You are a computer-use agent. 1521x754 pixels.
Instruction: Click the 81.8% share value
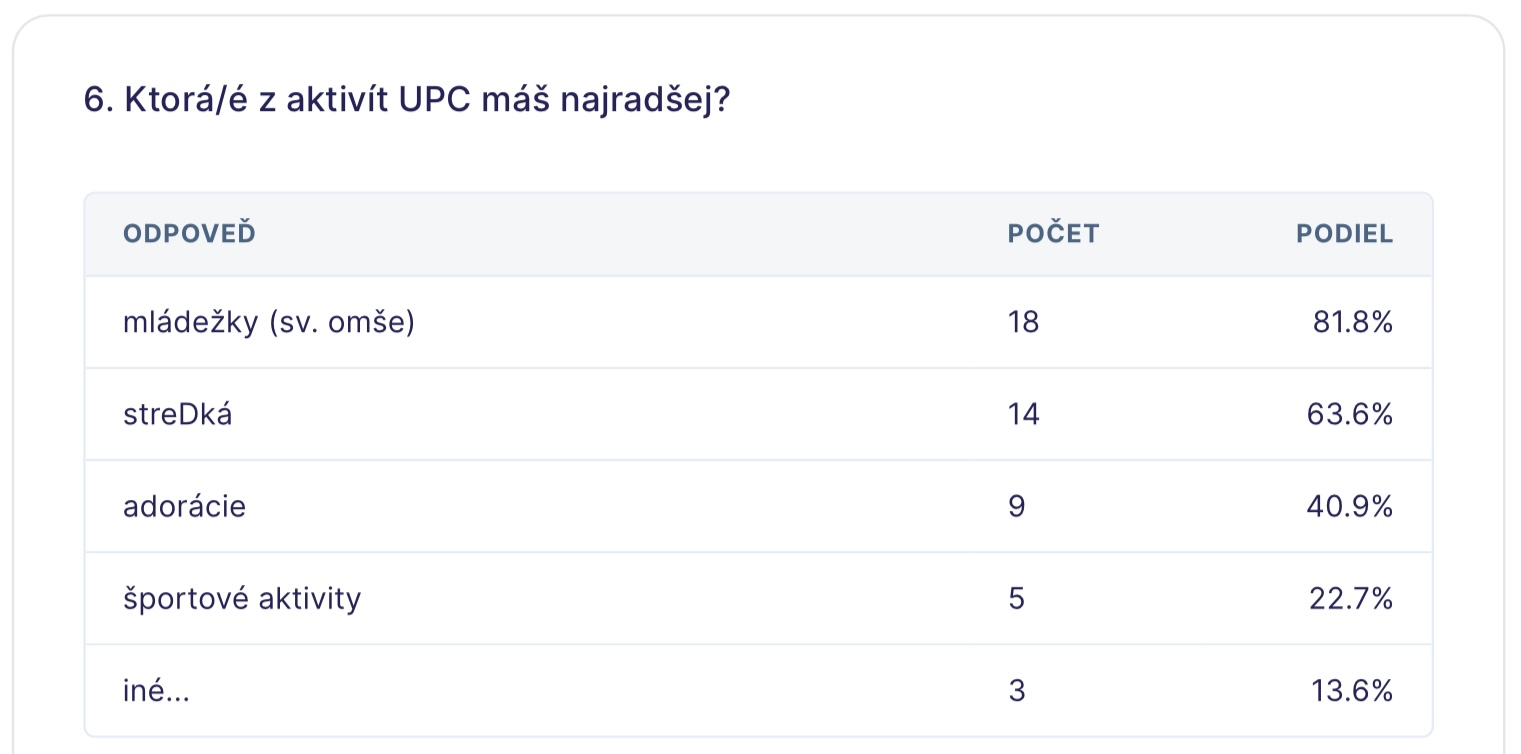[x=1352, y=323]
